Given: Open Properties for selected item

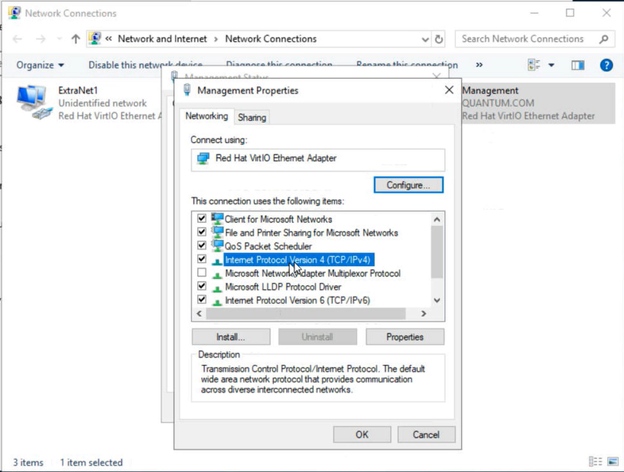Looking at the screenshot, I should click(x=405, y=337).
